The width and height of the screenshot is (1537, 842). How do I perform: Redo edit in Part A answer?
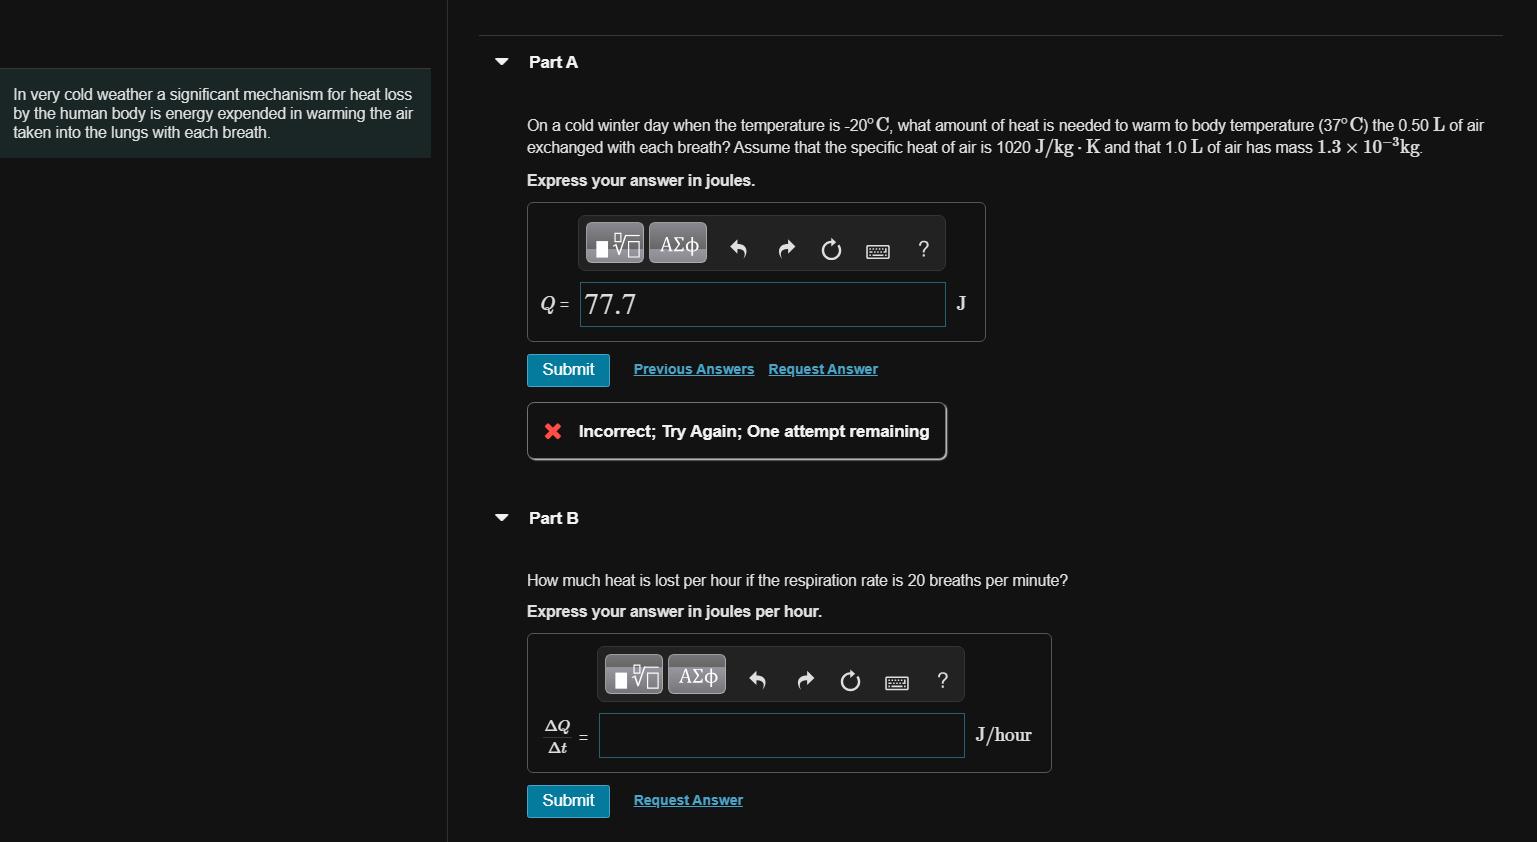click(786, 248)
